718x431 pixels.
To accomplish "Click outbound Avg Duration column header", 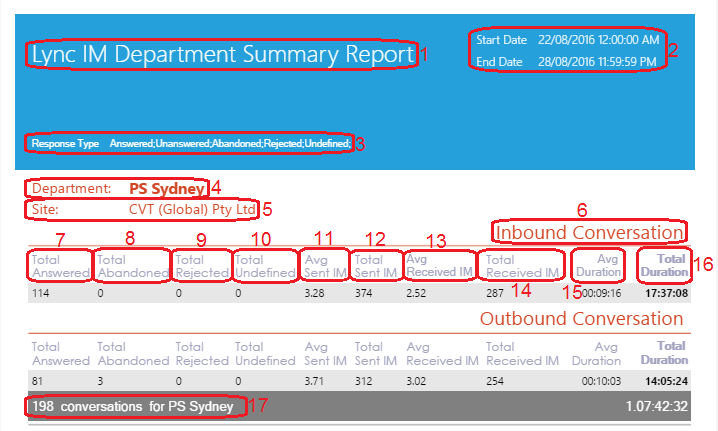I will [x=596, y=354].
